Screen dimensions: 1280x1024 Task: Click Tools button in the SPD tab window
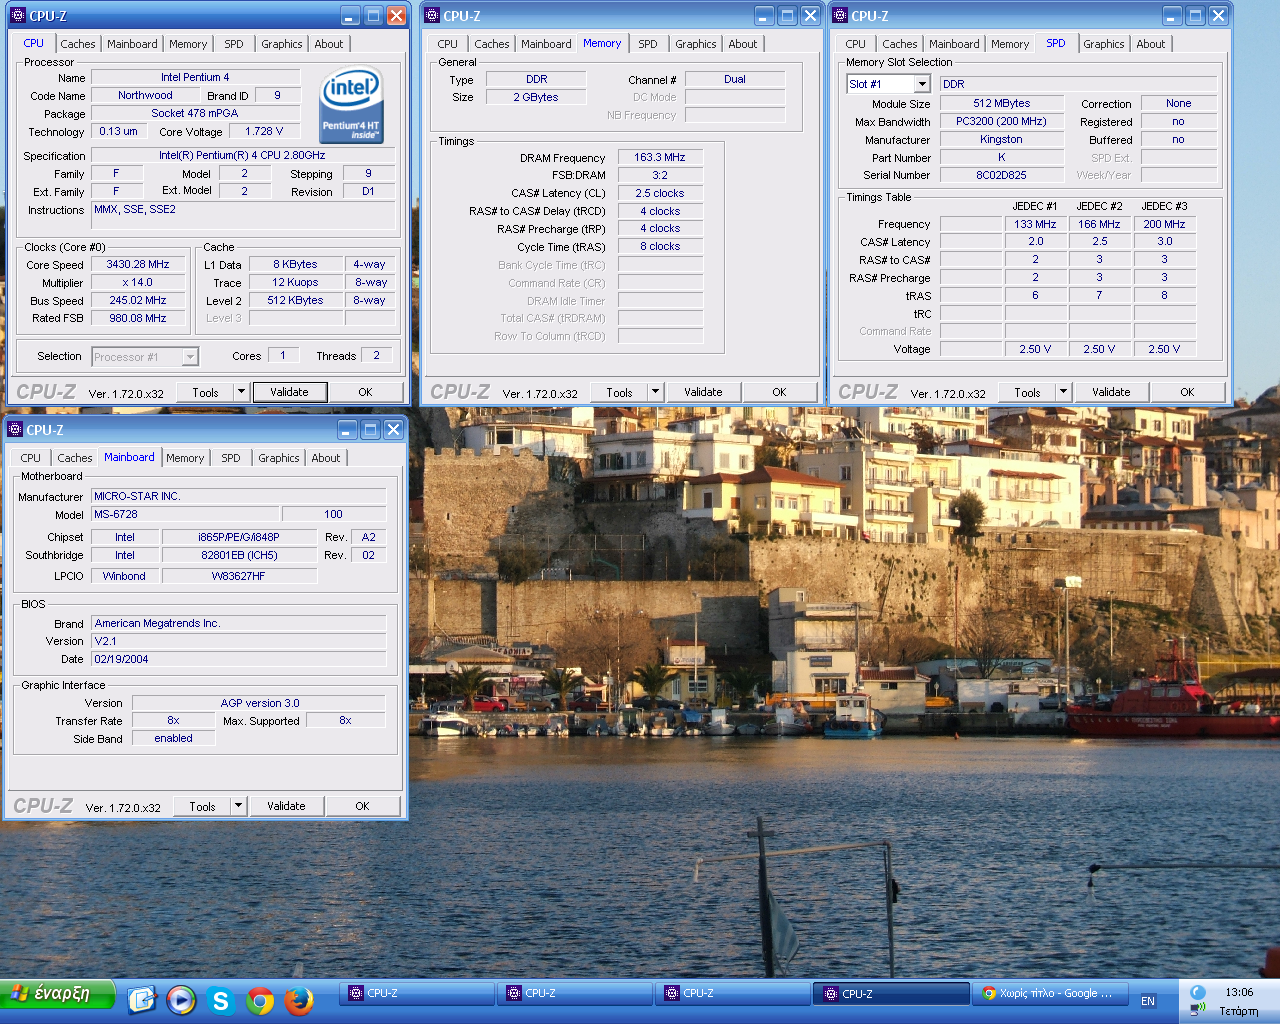click(1028, 392)
